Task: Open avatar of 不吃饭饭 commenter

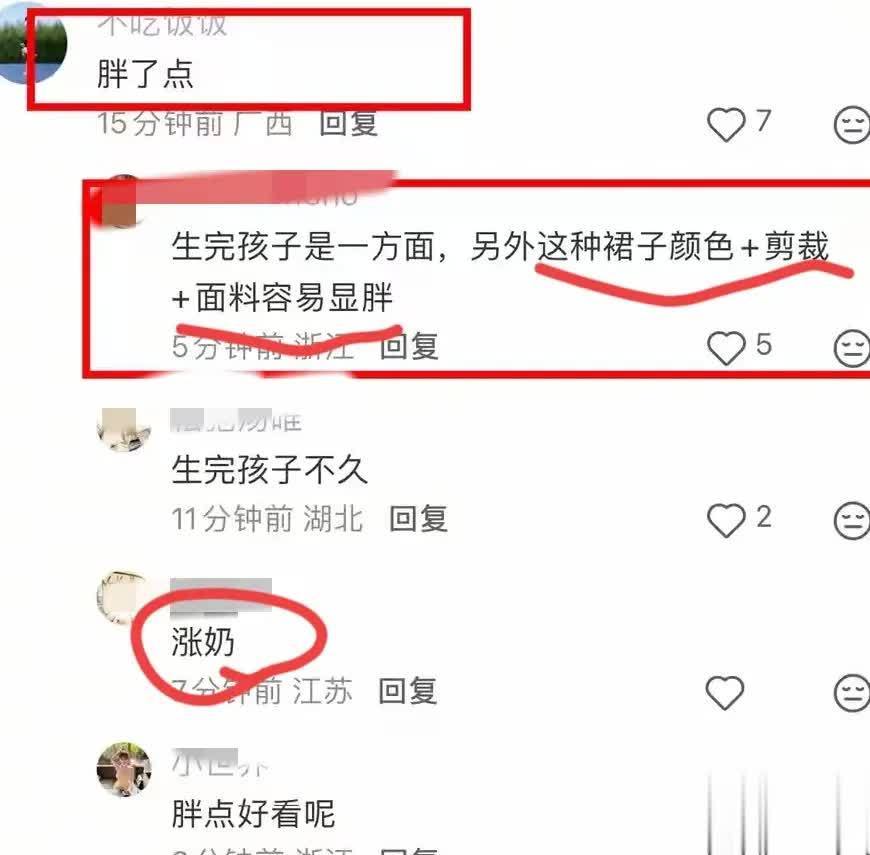Action: [31, 43]
